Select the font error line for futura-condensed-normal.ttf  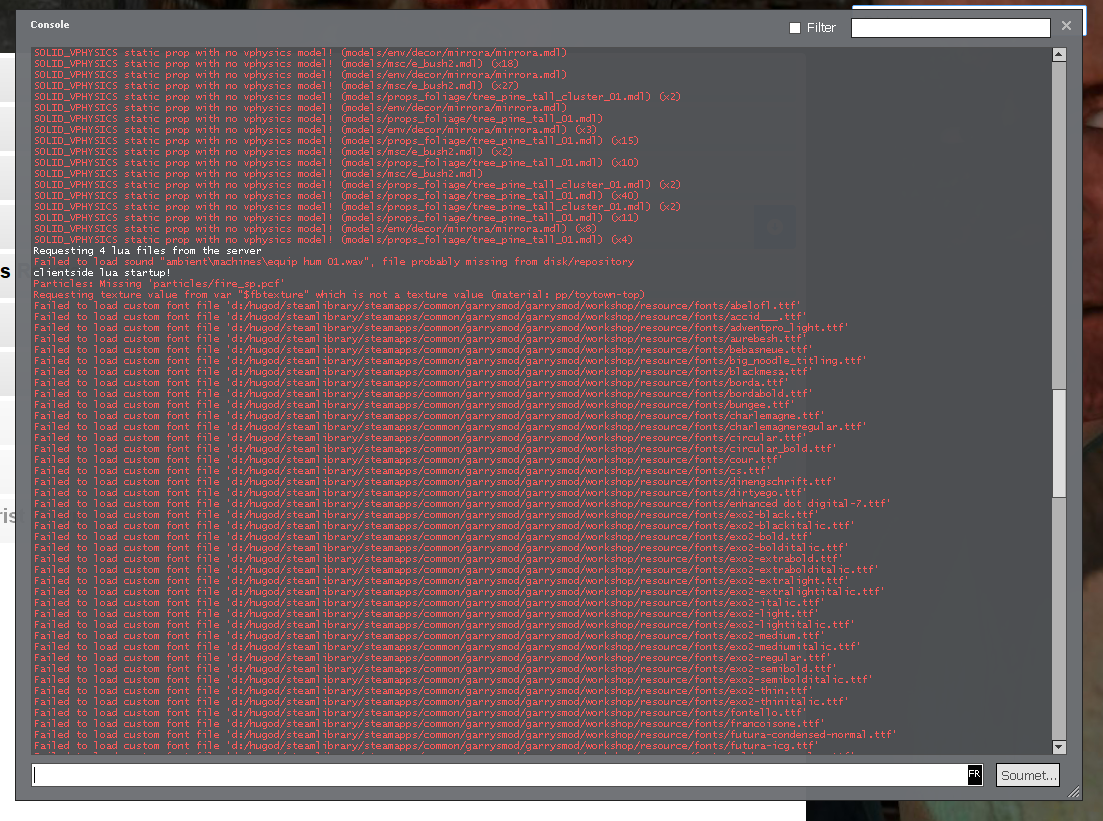pyautogui.click(x=465, y=734)
